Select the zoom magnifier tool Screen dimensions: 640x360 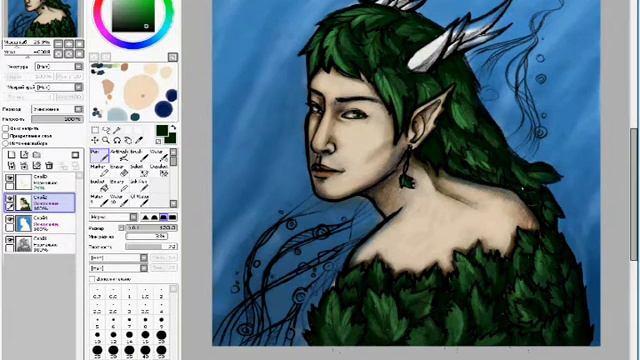[106, 140]
